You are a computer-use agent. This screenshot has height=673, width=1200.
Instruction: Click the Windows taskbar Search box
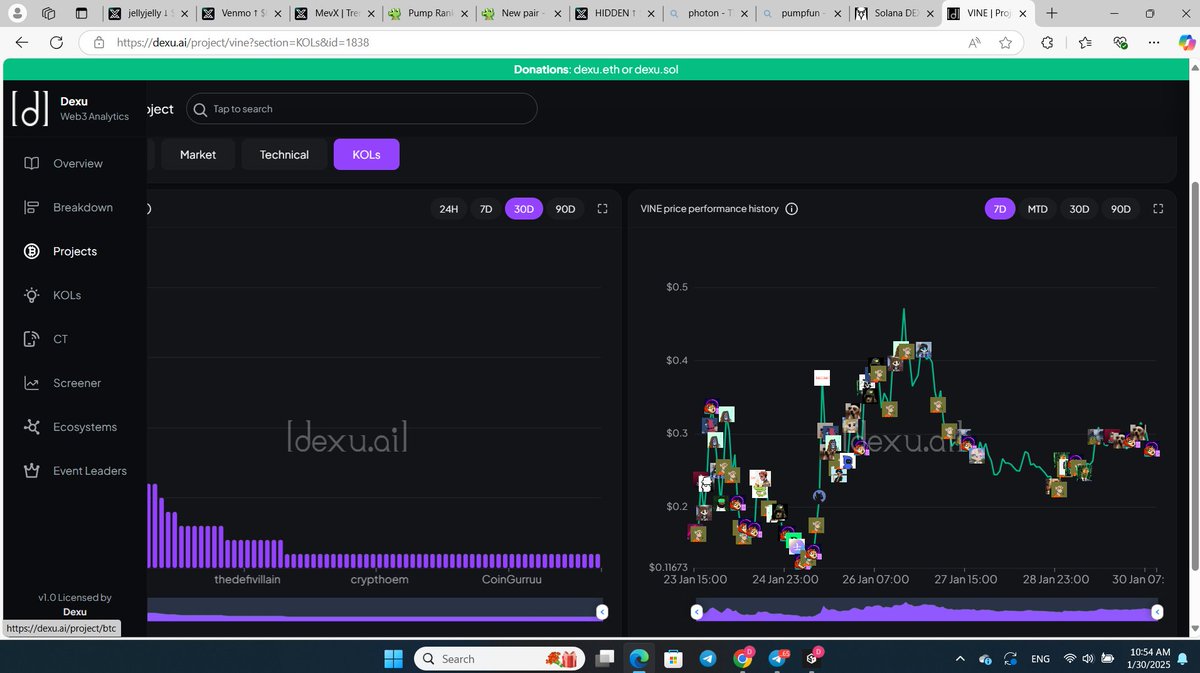499,659
